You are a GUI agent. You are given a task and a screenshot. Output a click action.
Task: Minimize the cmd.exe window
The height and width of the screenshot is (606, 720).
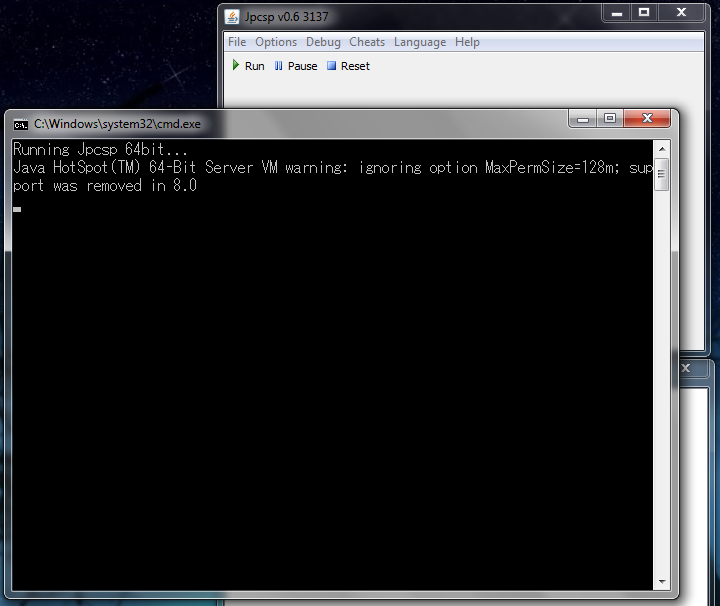[583, 118]
